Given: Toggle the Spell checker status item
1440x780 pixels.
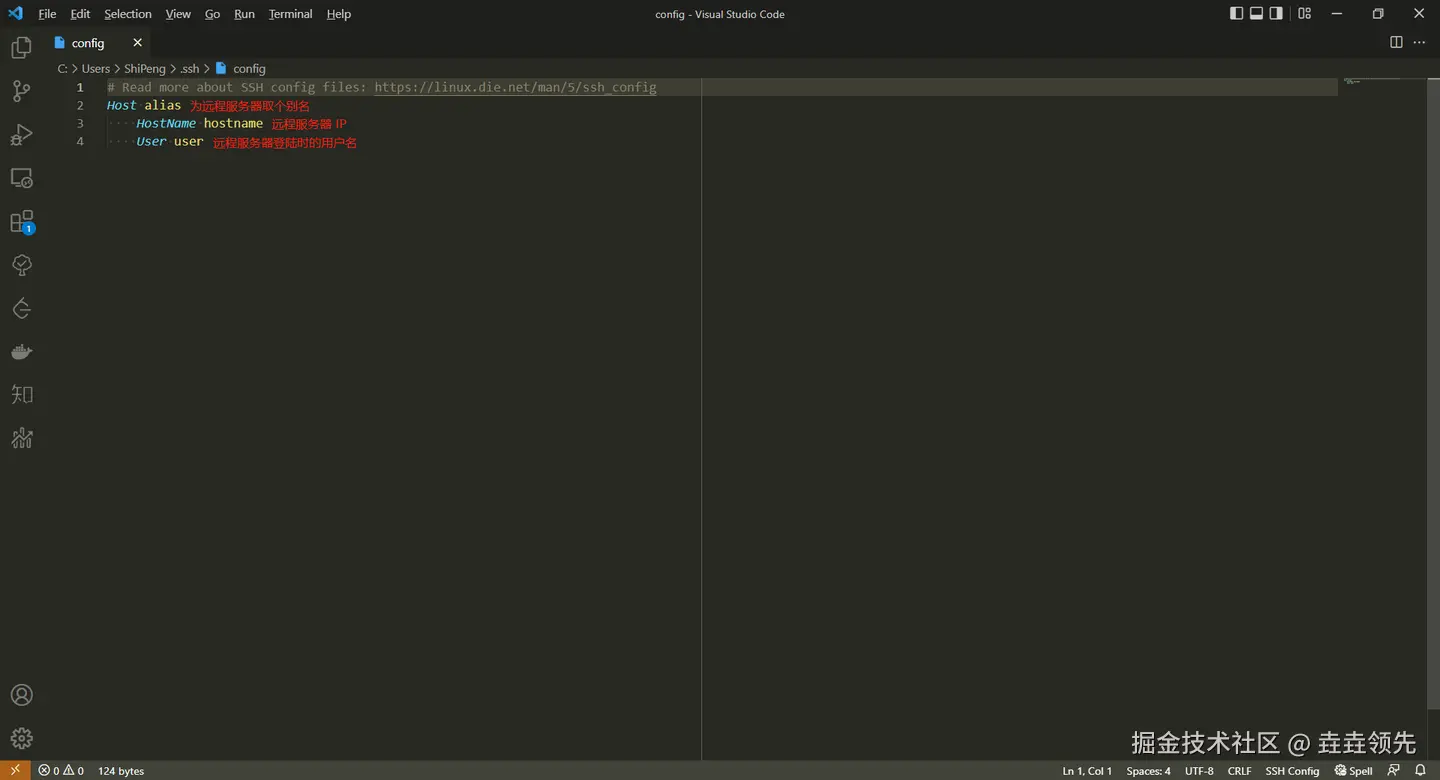Looking at the screenshot, I should point(1353,770).
